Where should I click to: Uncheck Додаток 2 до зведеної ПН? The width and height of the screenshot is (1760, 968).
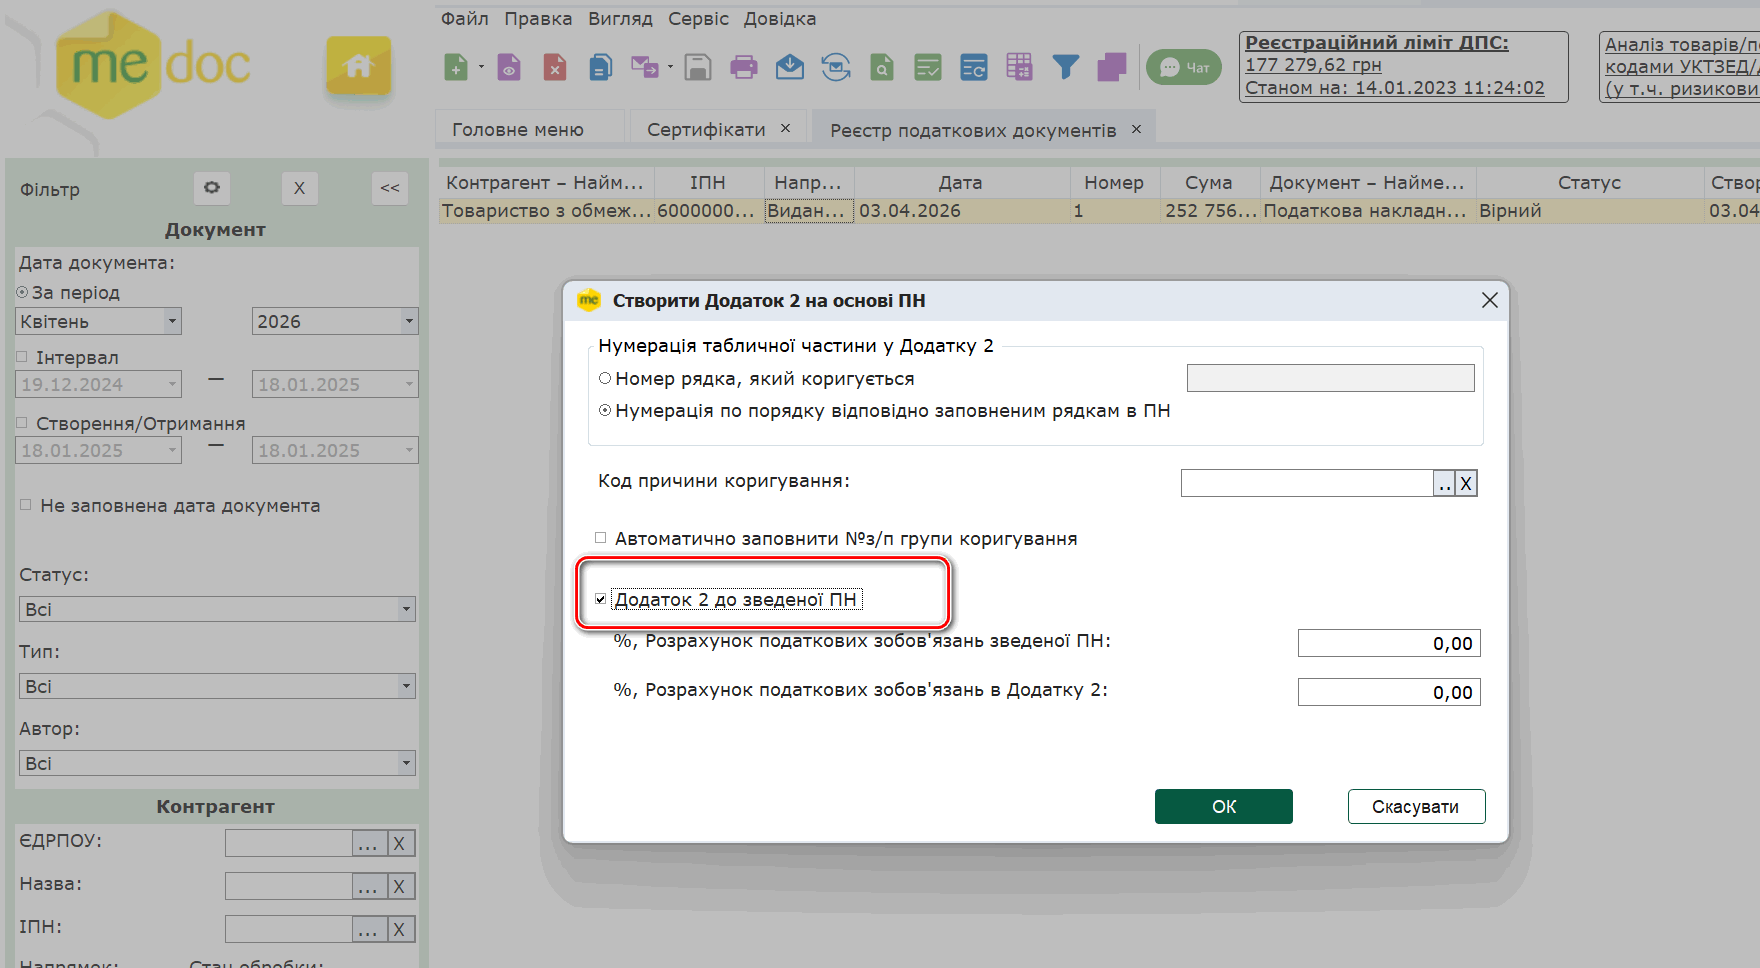pyautogui.click(x=601, y=600)
